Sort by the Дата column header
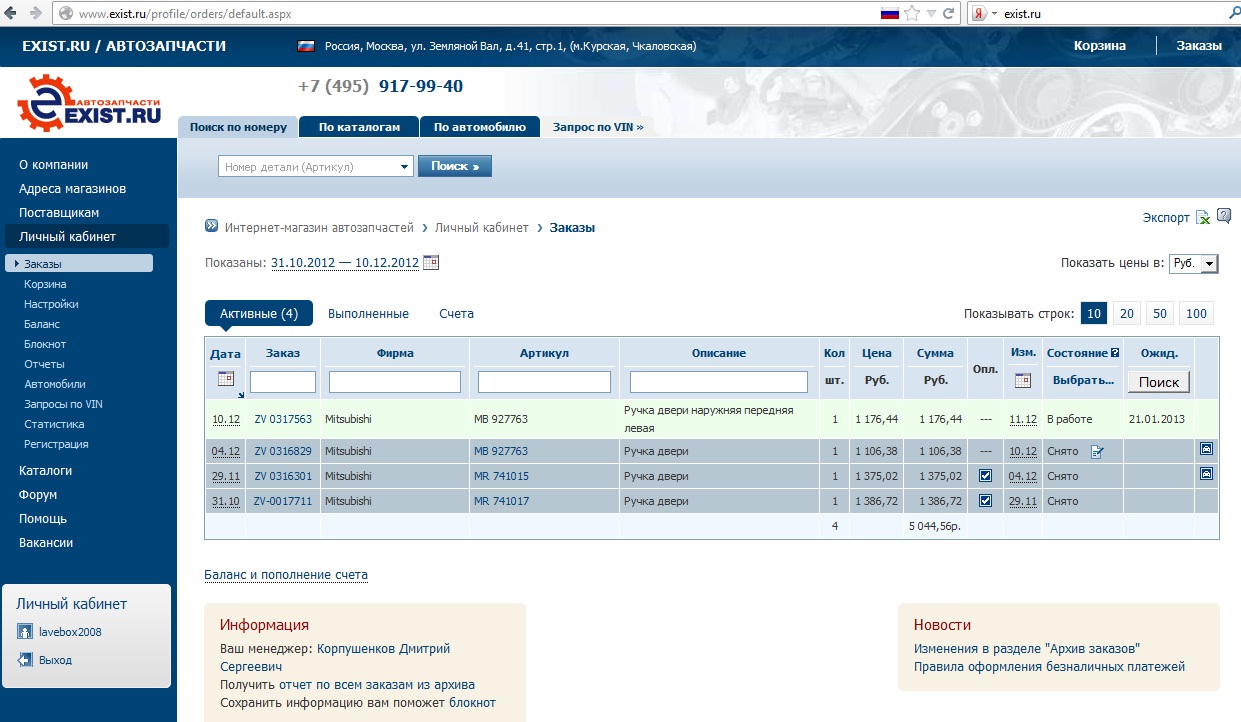 pos(225,353)
